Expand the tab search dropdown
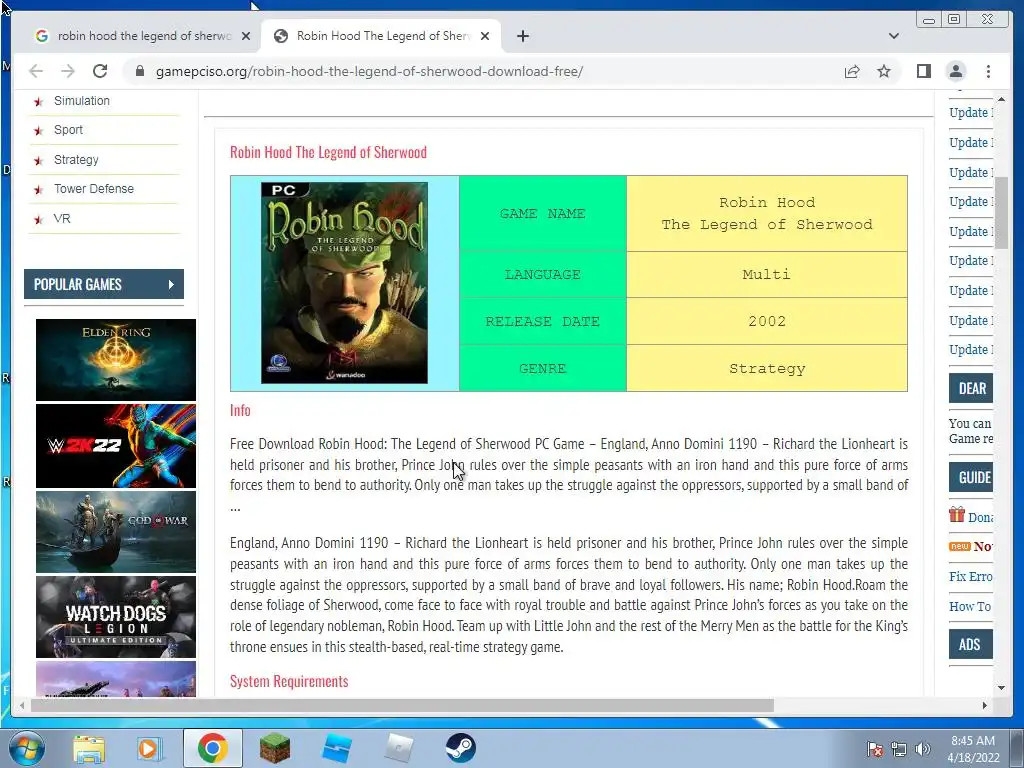The image size is (1024, 768). (x=893, y=36)
